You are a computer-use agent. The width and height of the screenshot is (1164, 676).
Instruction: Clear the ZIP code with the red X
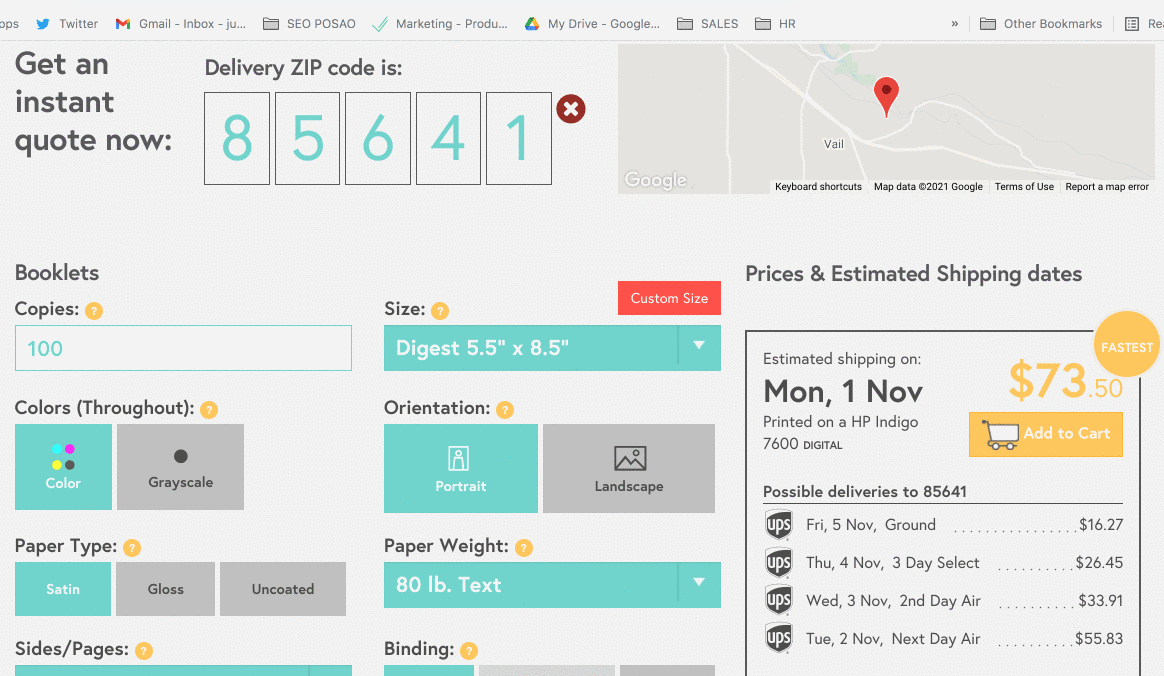click(x=571, y=109)
